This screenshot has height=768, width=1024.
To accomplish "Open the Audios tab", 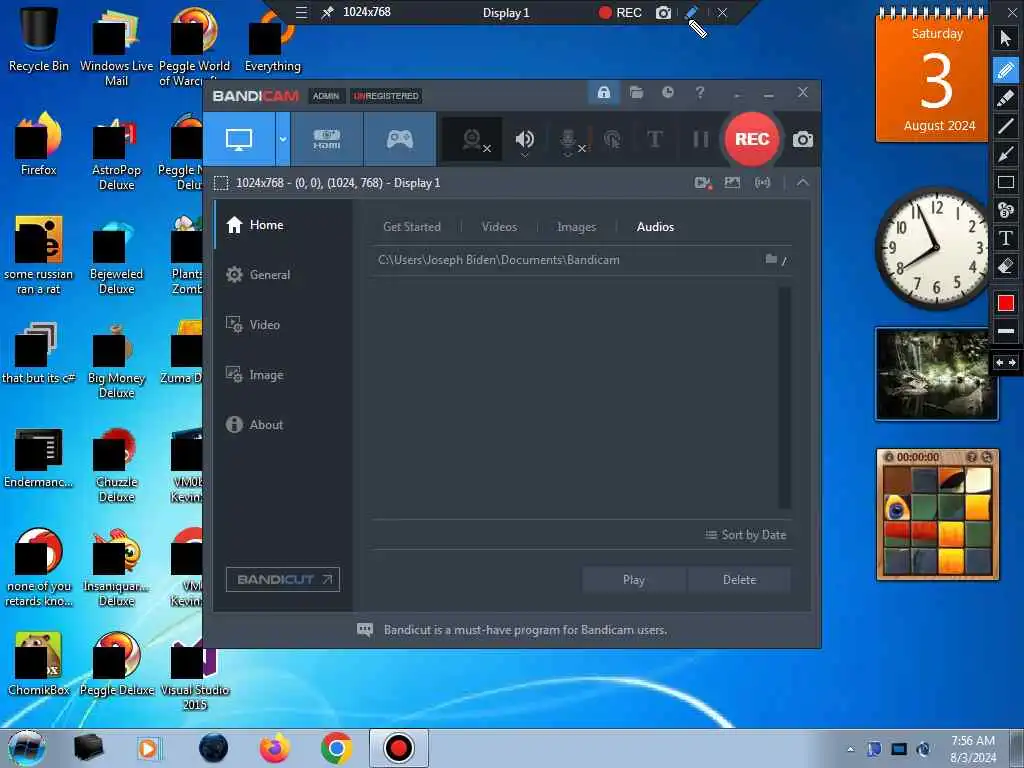I will (x=655, y=227).
